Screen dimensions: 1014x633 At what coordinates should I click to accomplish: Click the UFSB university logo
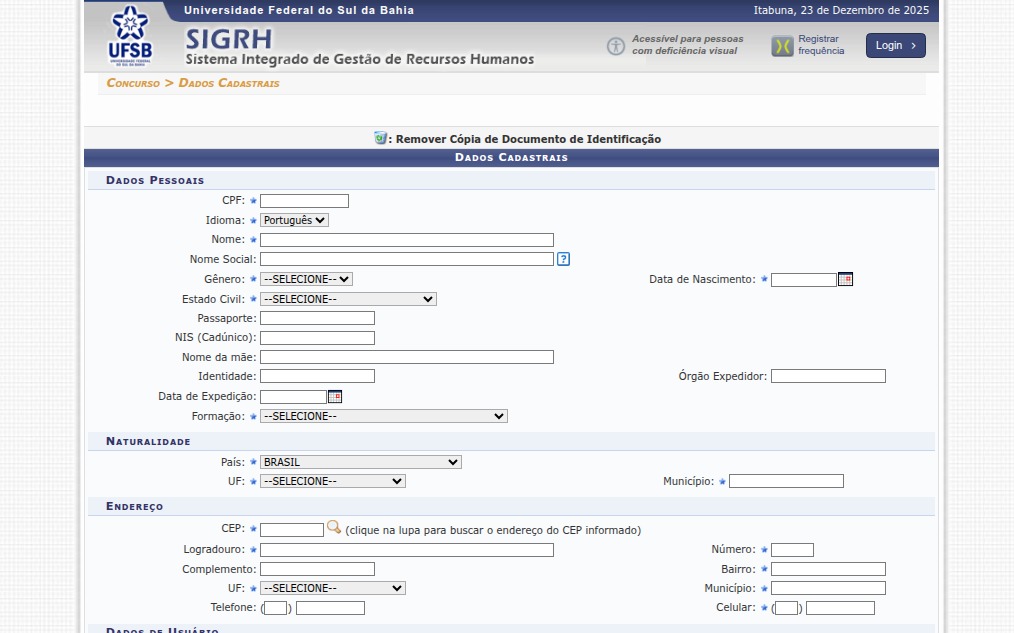(x=130, y=36)
